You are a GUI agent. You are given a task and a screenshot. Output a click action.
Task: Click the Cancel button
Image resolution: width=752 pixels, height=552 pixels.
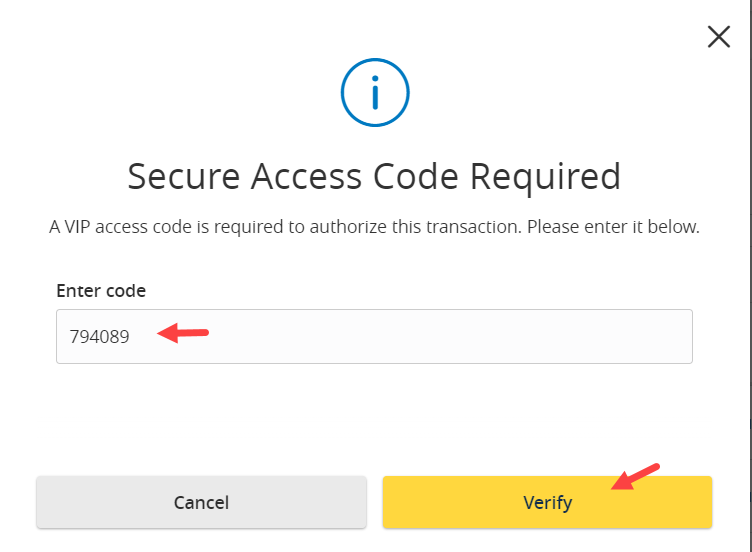point(201,502)
